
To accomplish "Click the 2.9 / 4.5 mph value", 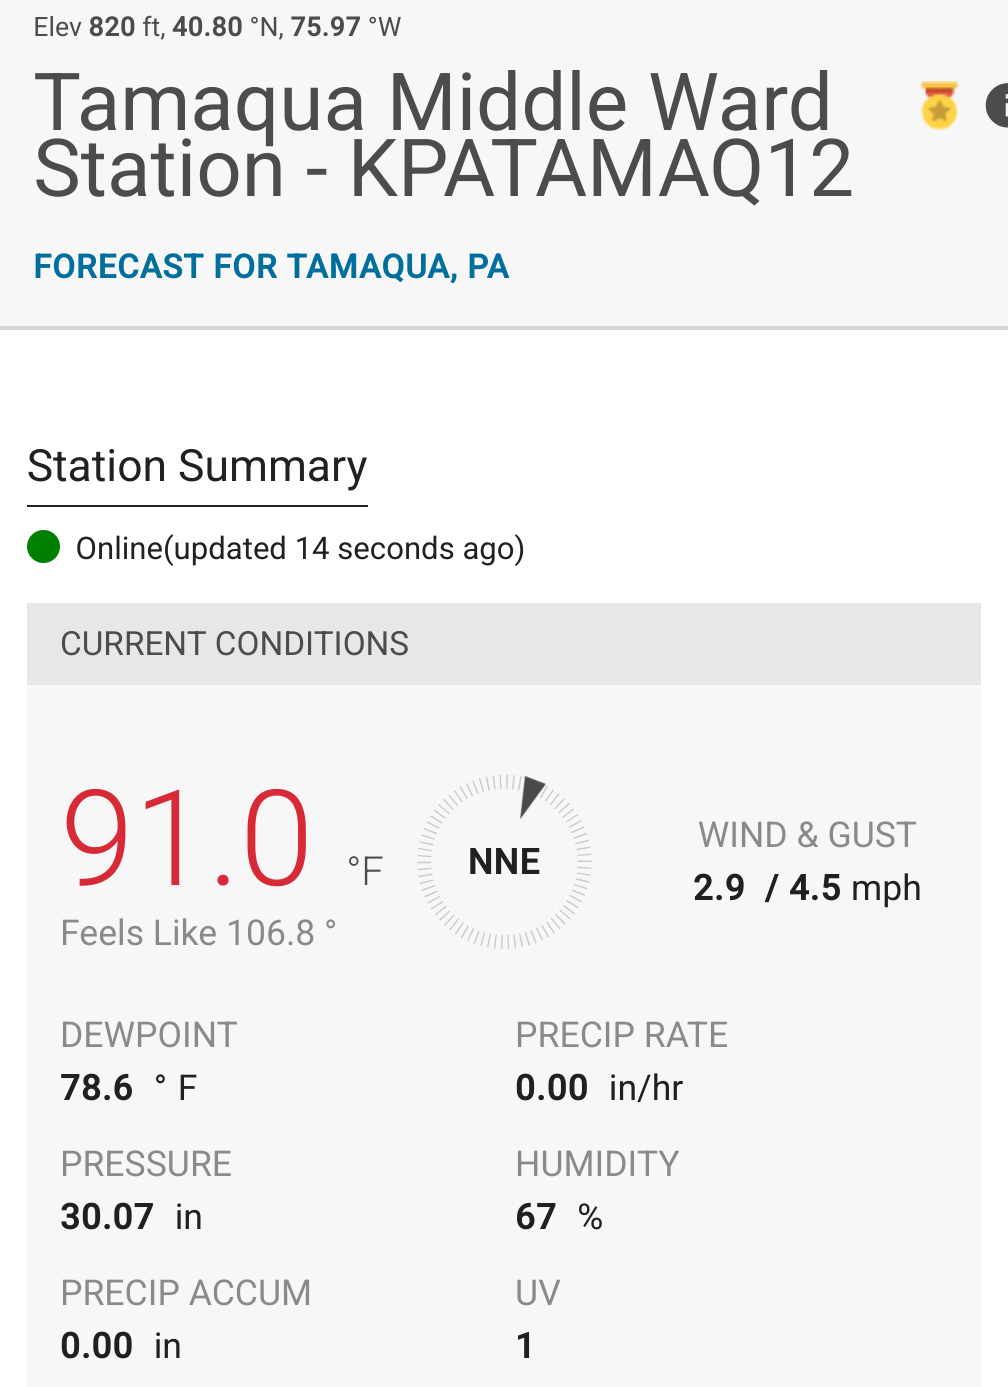I will (807, 888).
